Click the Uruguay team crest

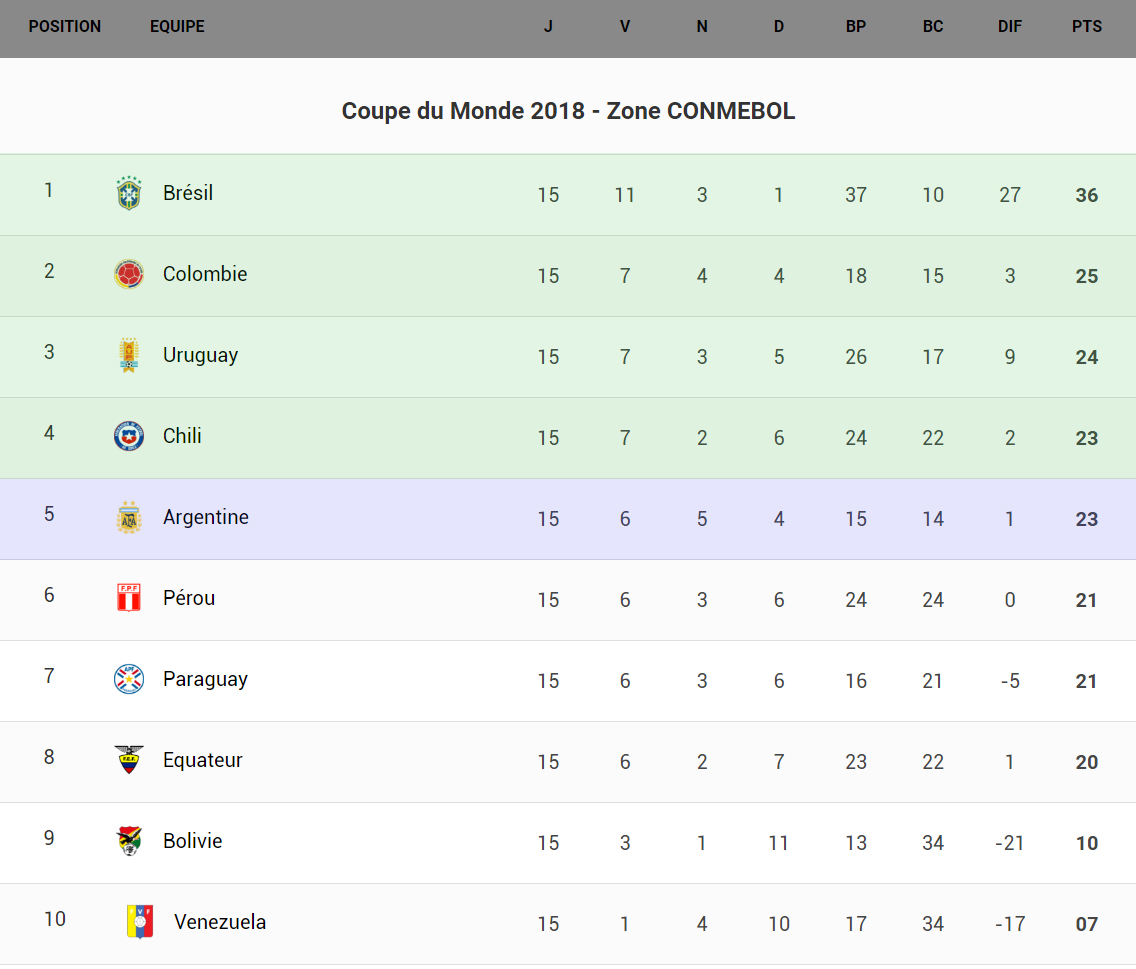(x=129, y=355)
